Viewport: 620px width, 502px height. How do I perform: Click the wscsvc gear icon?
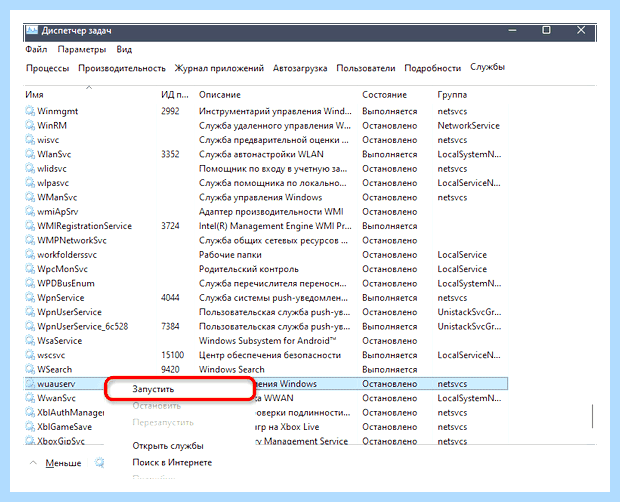[x=30, y=355]
